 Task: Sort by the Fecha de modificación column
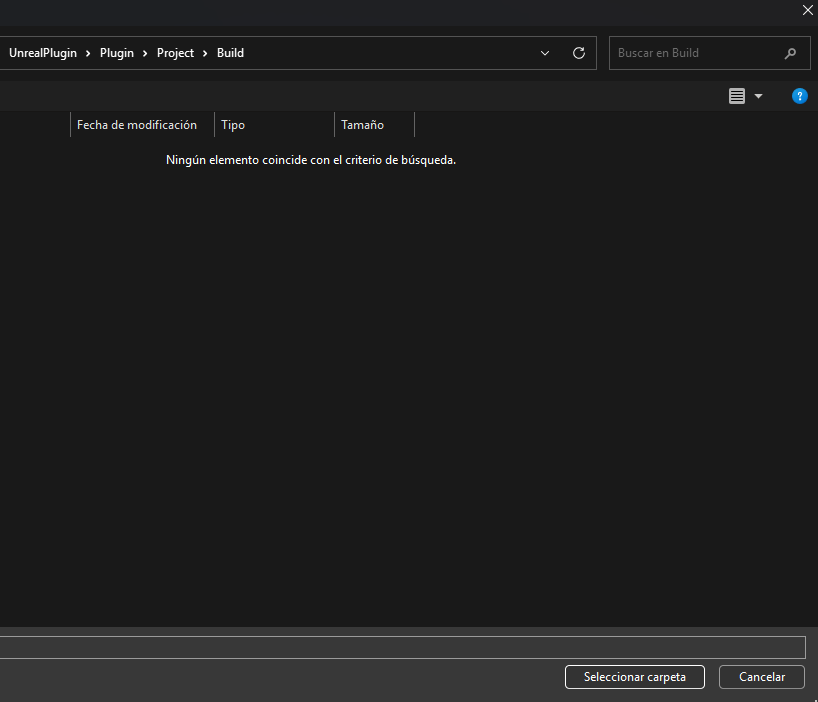tap(137, 125)
